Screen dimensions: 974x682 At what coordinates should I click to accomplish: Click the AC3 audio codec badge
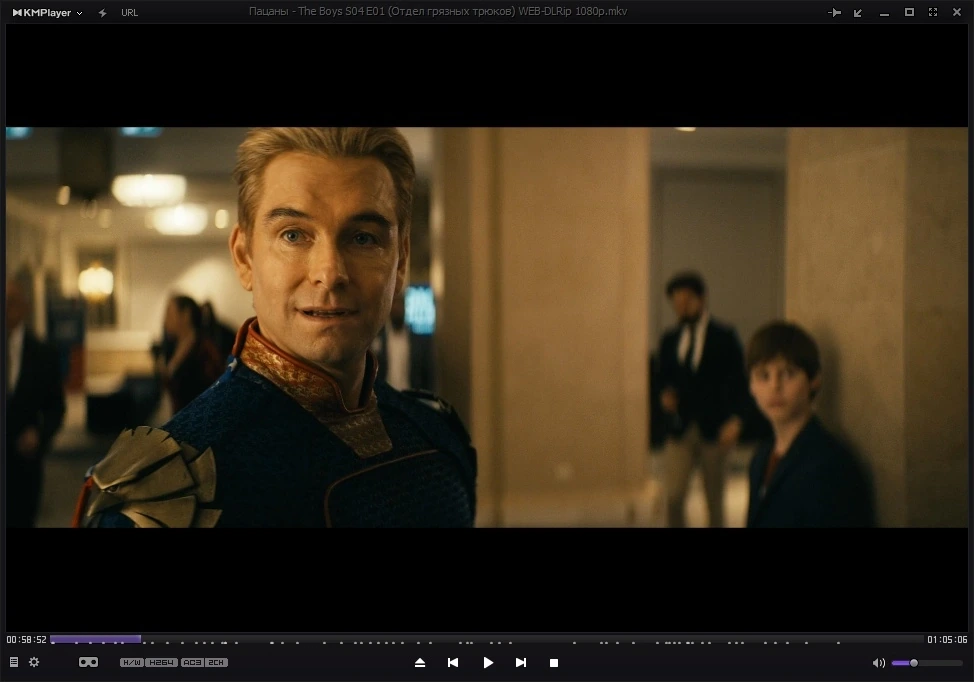[x=192, y=663]
